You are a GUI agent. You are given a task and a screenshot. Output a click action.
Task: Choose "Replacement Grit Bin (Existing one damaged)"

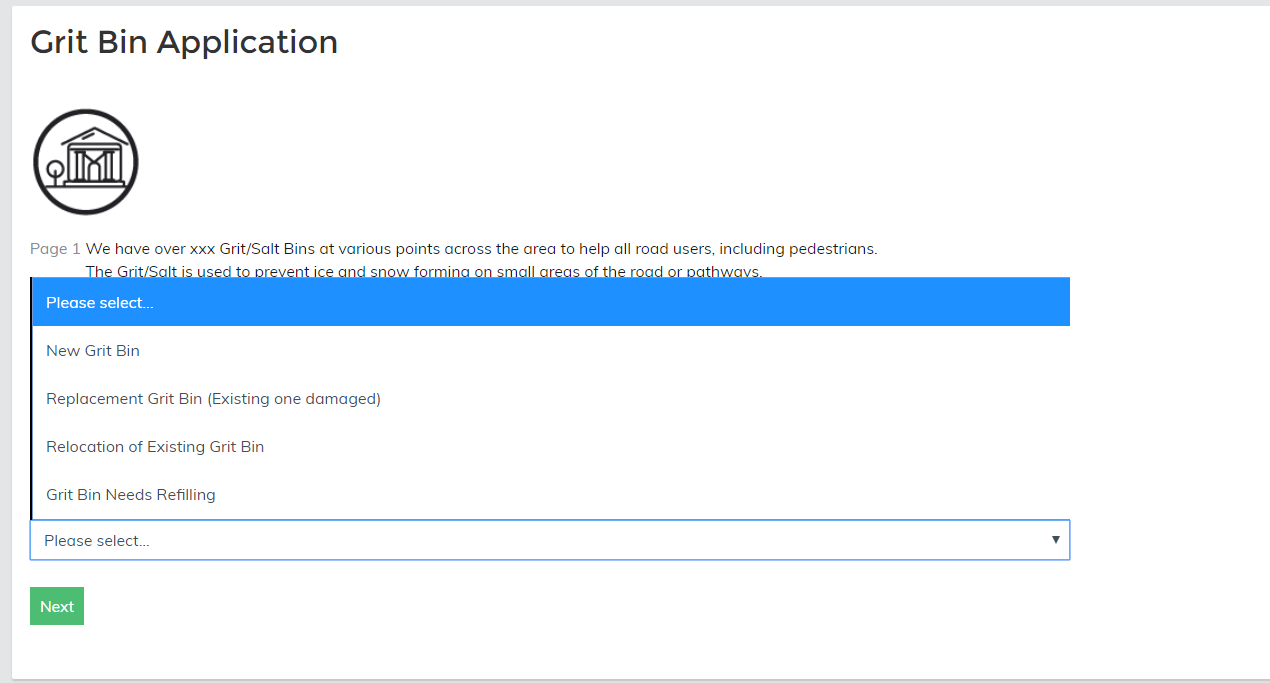(213, 399)
